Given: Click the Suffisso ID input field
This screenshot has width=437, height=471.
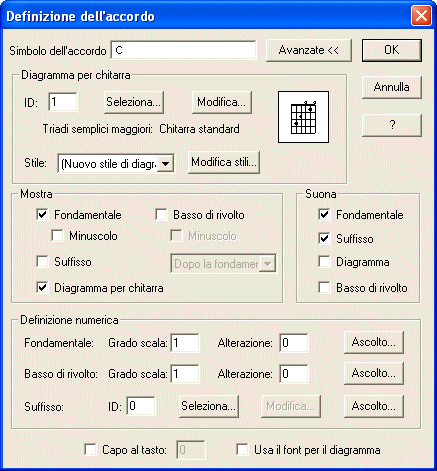Looking at the screenshot, I should [141, 406].
